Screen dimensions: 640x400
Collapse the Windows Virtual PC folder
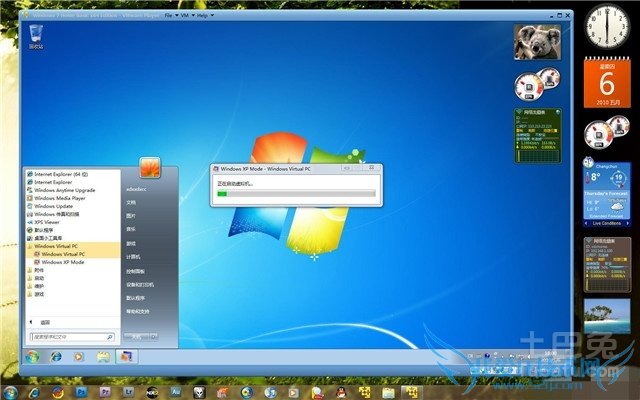tap(56, 246)
